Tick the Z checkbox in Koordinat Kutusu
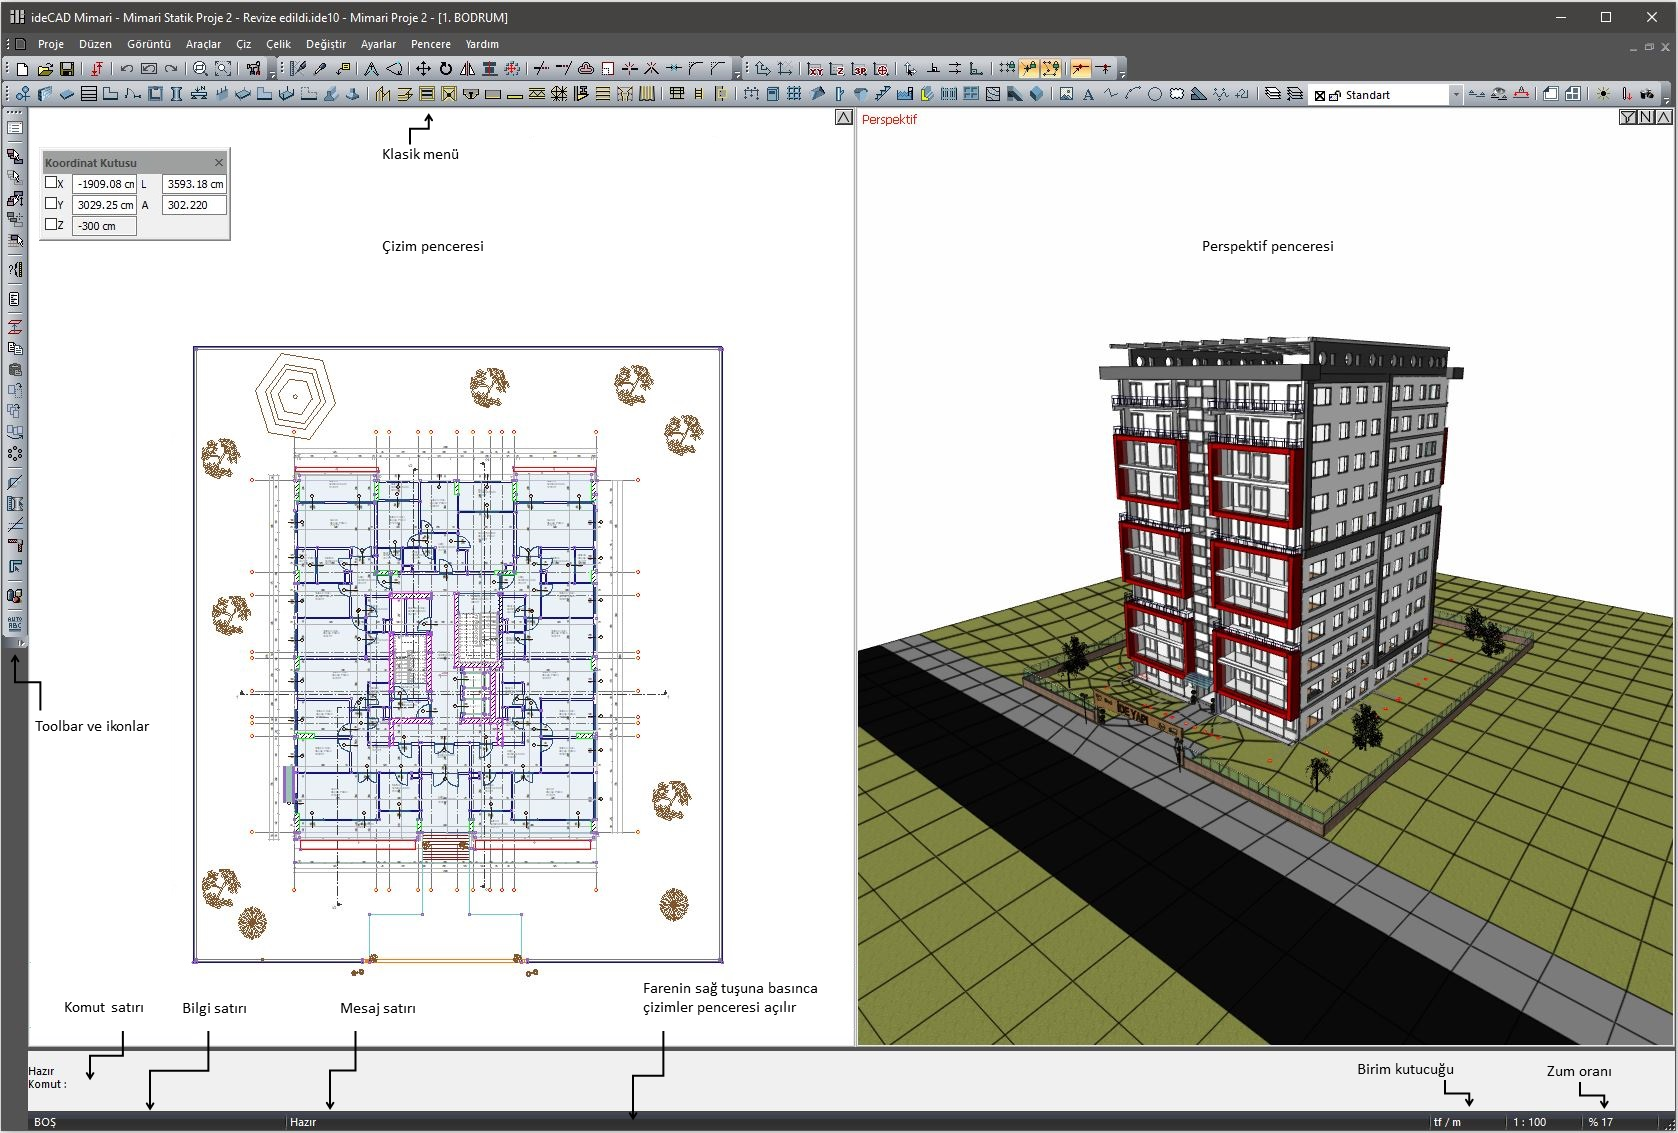The width and height of the screenshot is (1678, 1133). [51, 225]
